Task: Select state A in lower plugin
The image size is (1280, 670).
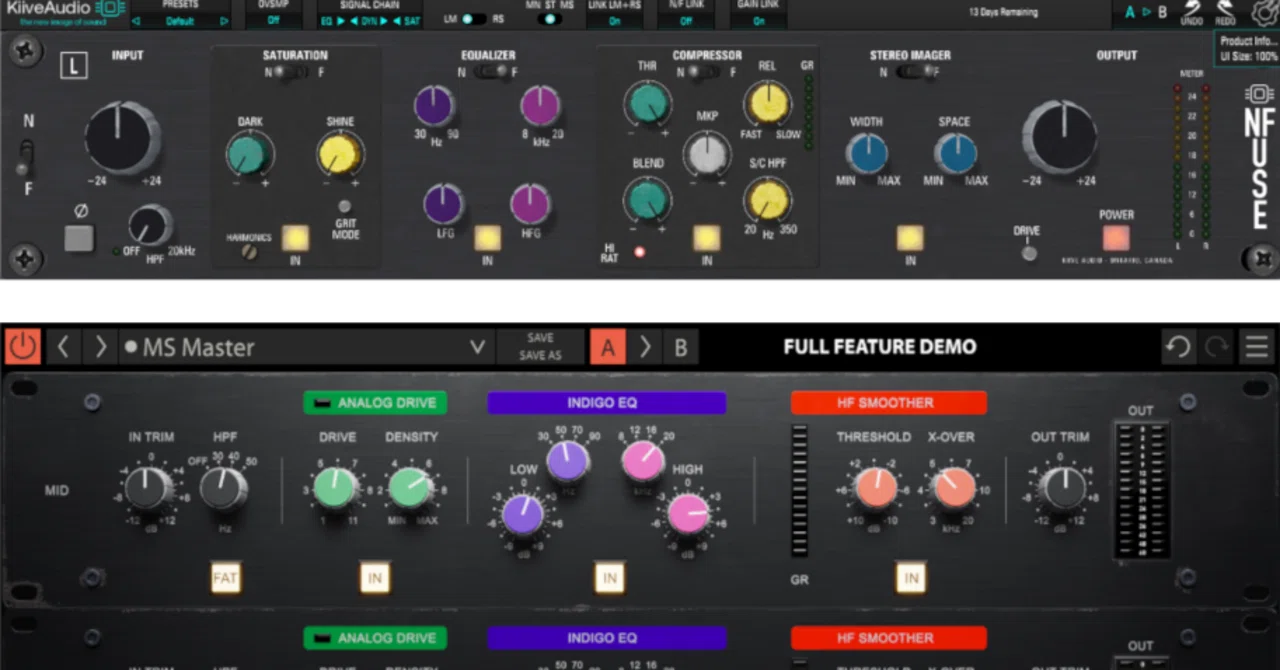Action: 607,347
